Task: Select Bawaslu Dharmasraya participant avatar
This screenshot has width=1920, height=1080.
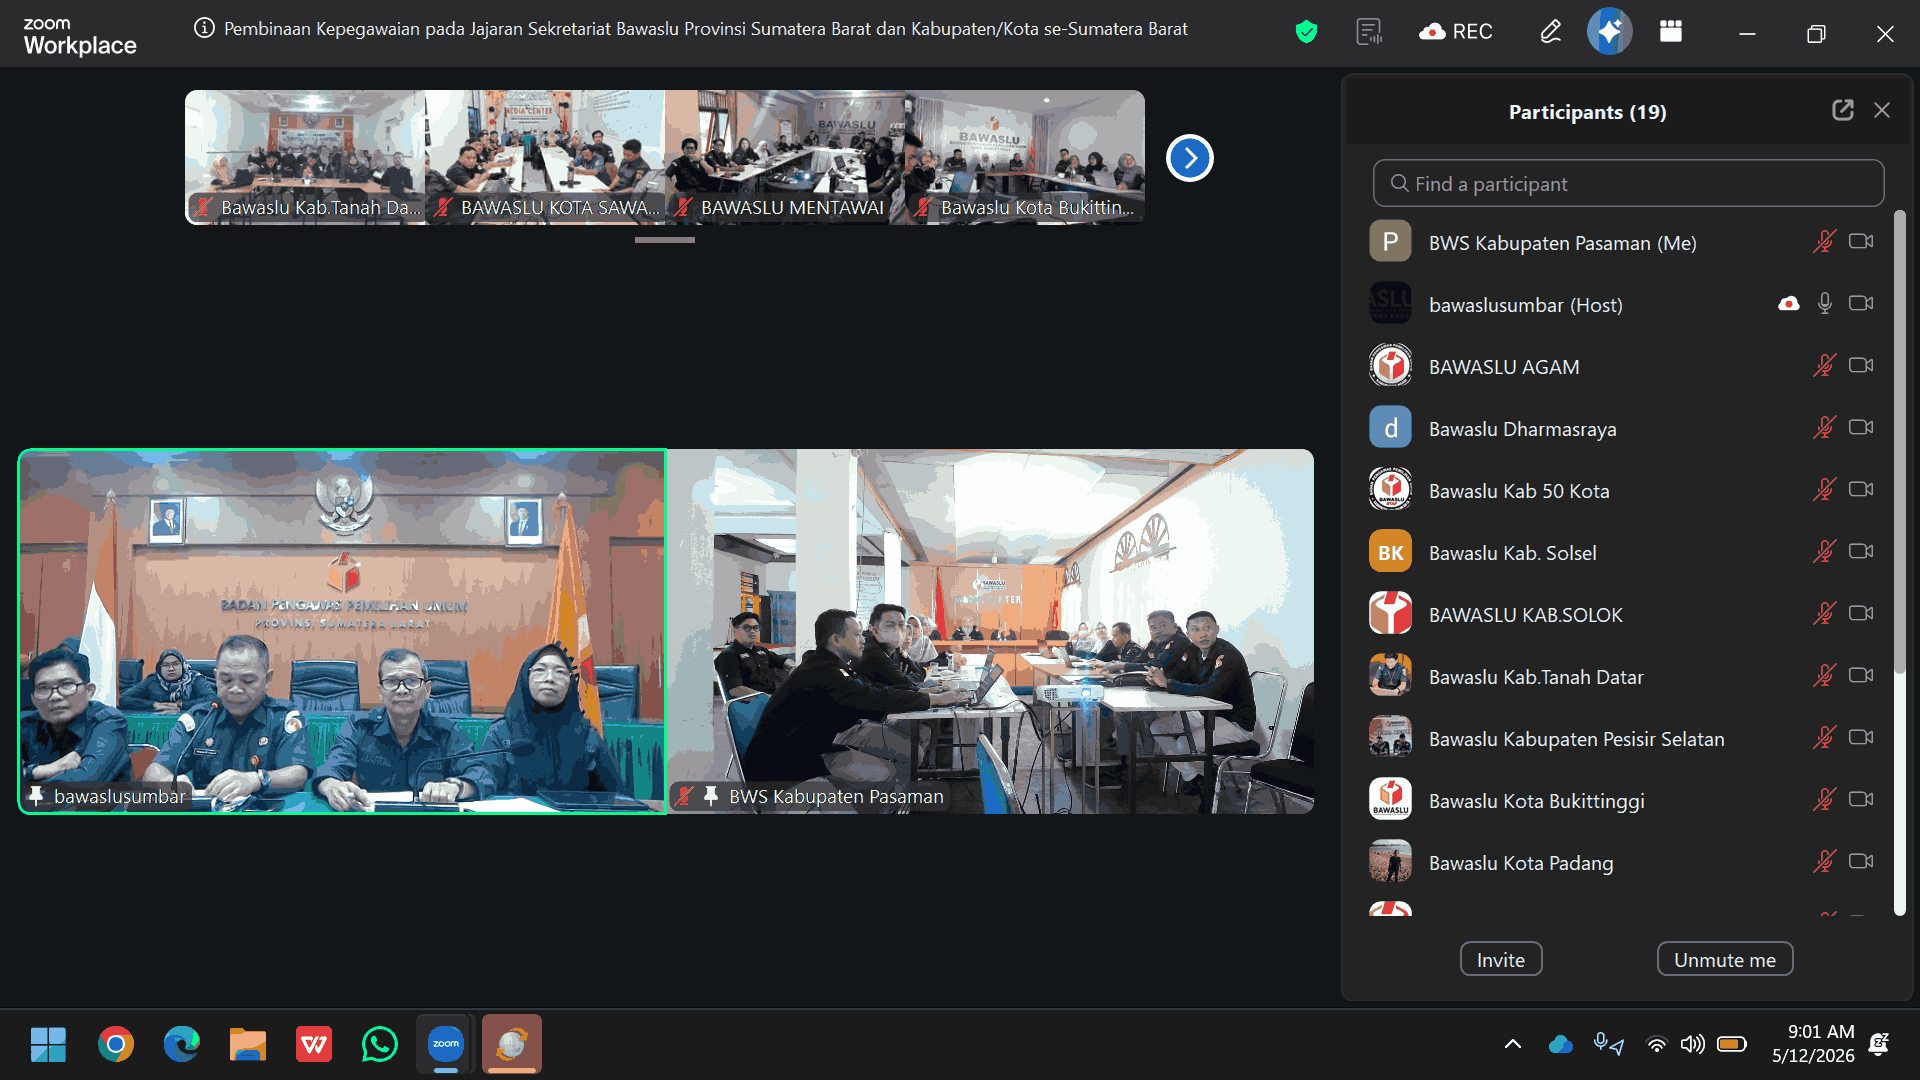Action: (x=1390, y=428)
